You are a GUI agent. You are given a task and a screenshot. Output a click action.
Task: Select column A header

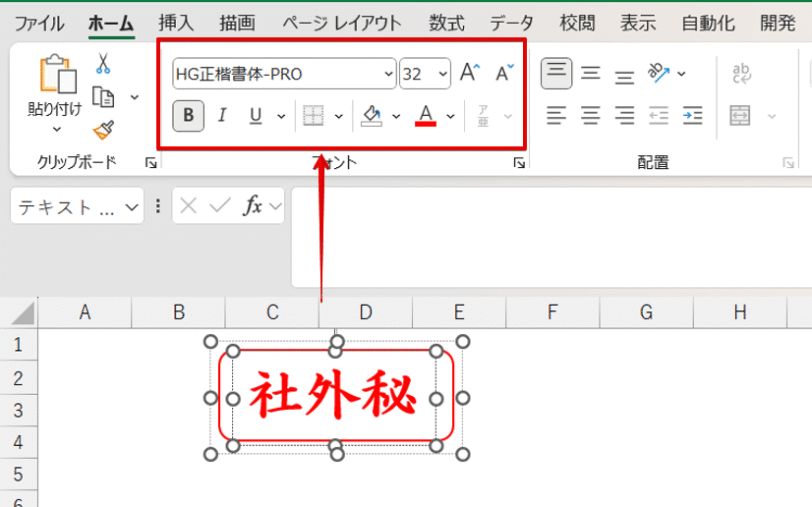point(85,312)
